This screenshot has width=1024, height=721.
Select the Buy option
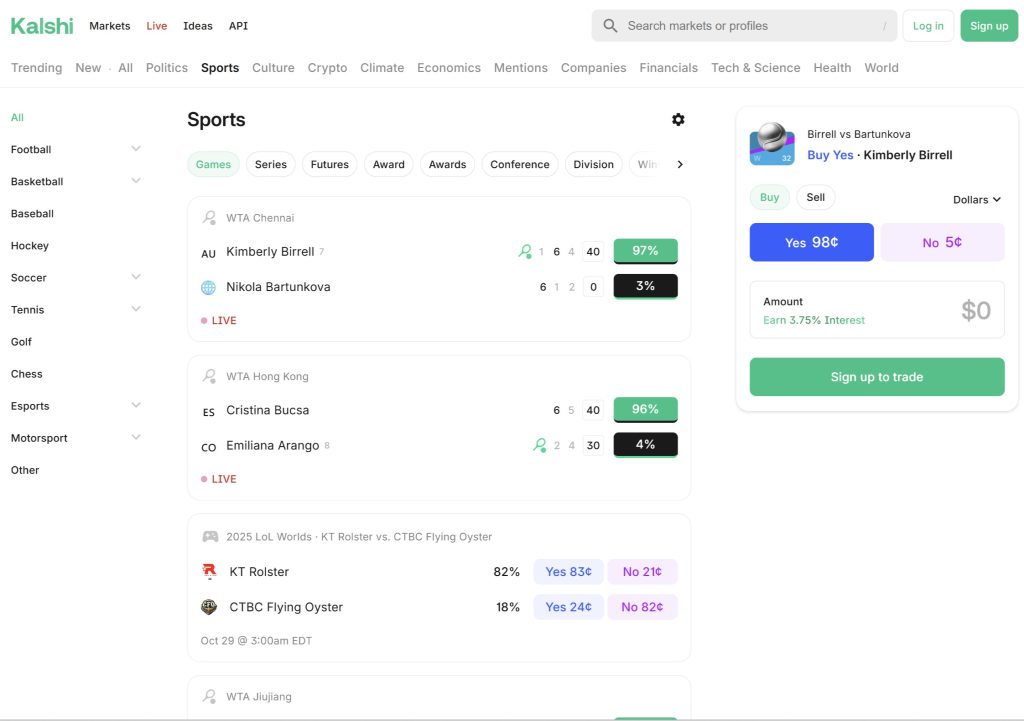[x=769, y=197]
